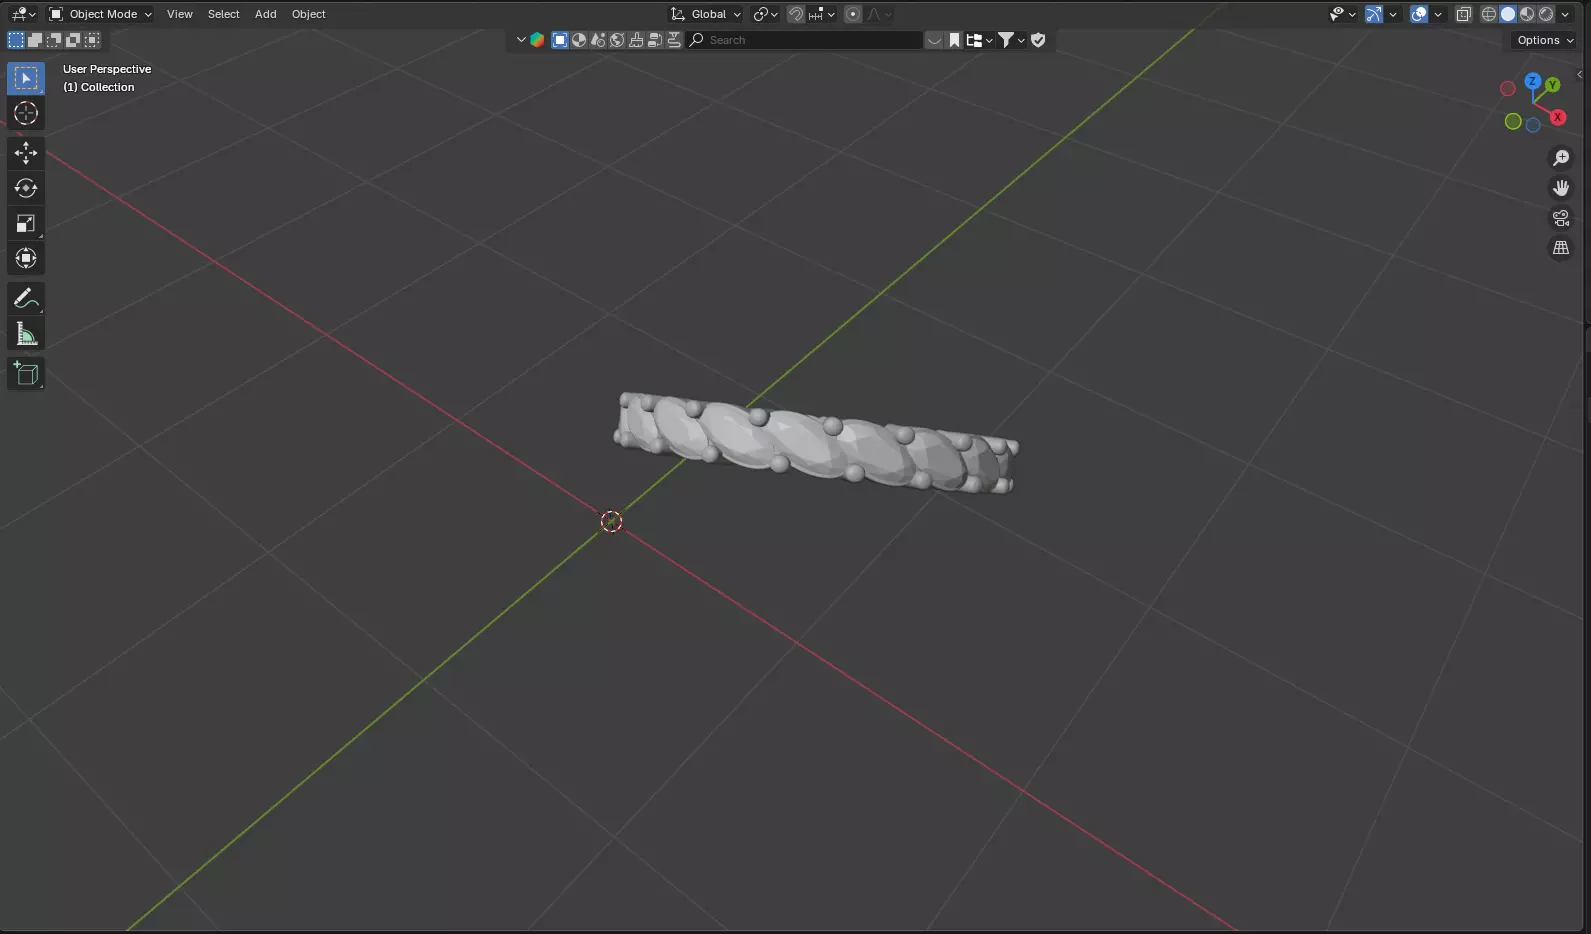
Task: Click the ring band mesh object
Action: pos(815,443)
